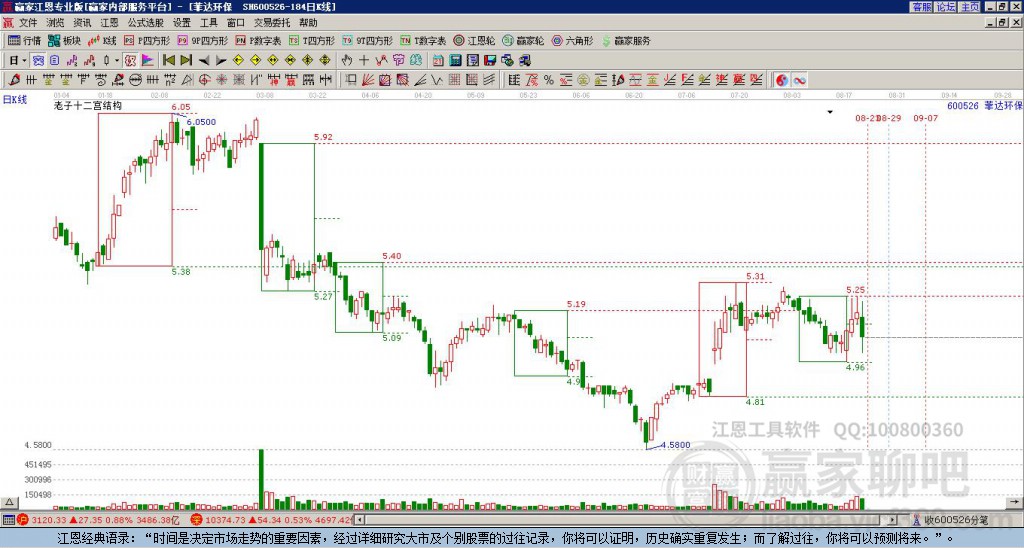
Task: Switch to the K线 chart view
Action: click(x=103, y=40)
